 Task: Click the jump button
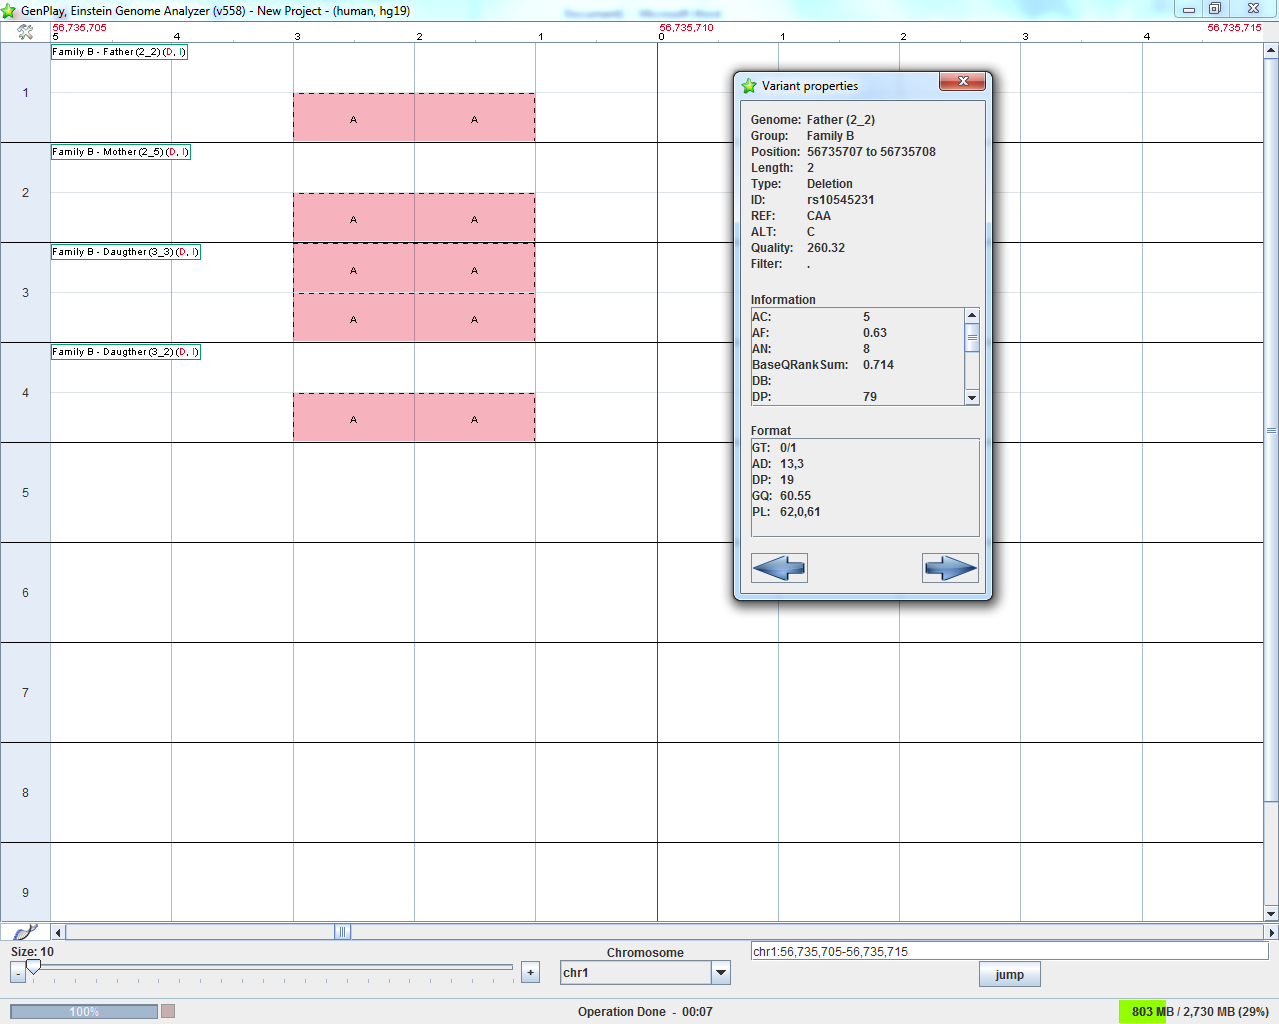[x=1009, y=974]
